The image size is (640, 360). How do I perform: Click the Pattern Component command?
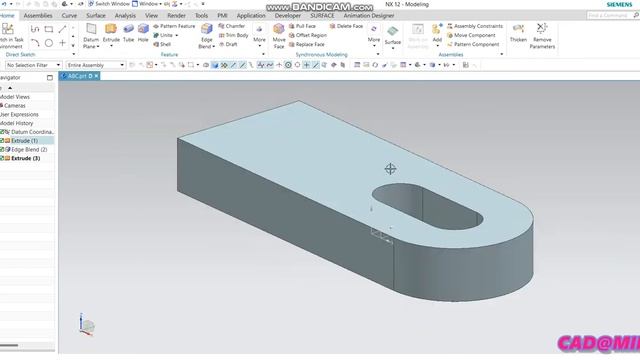[473, 44]
